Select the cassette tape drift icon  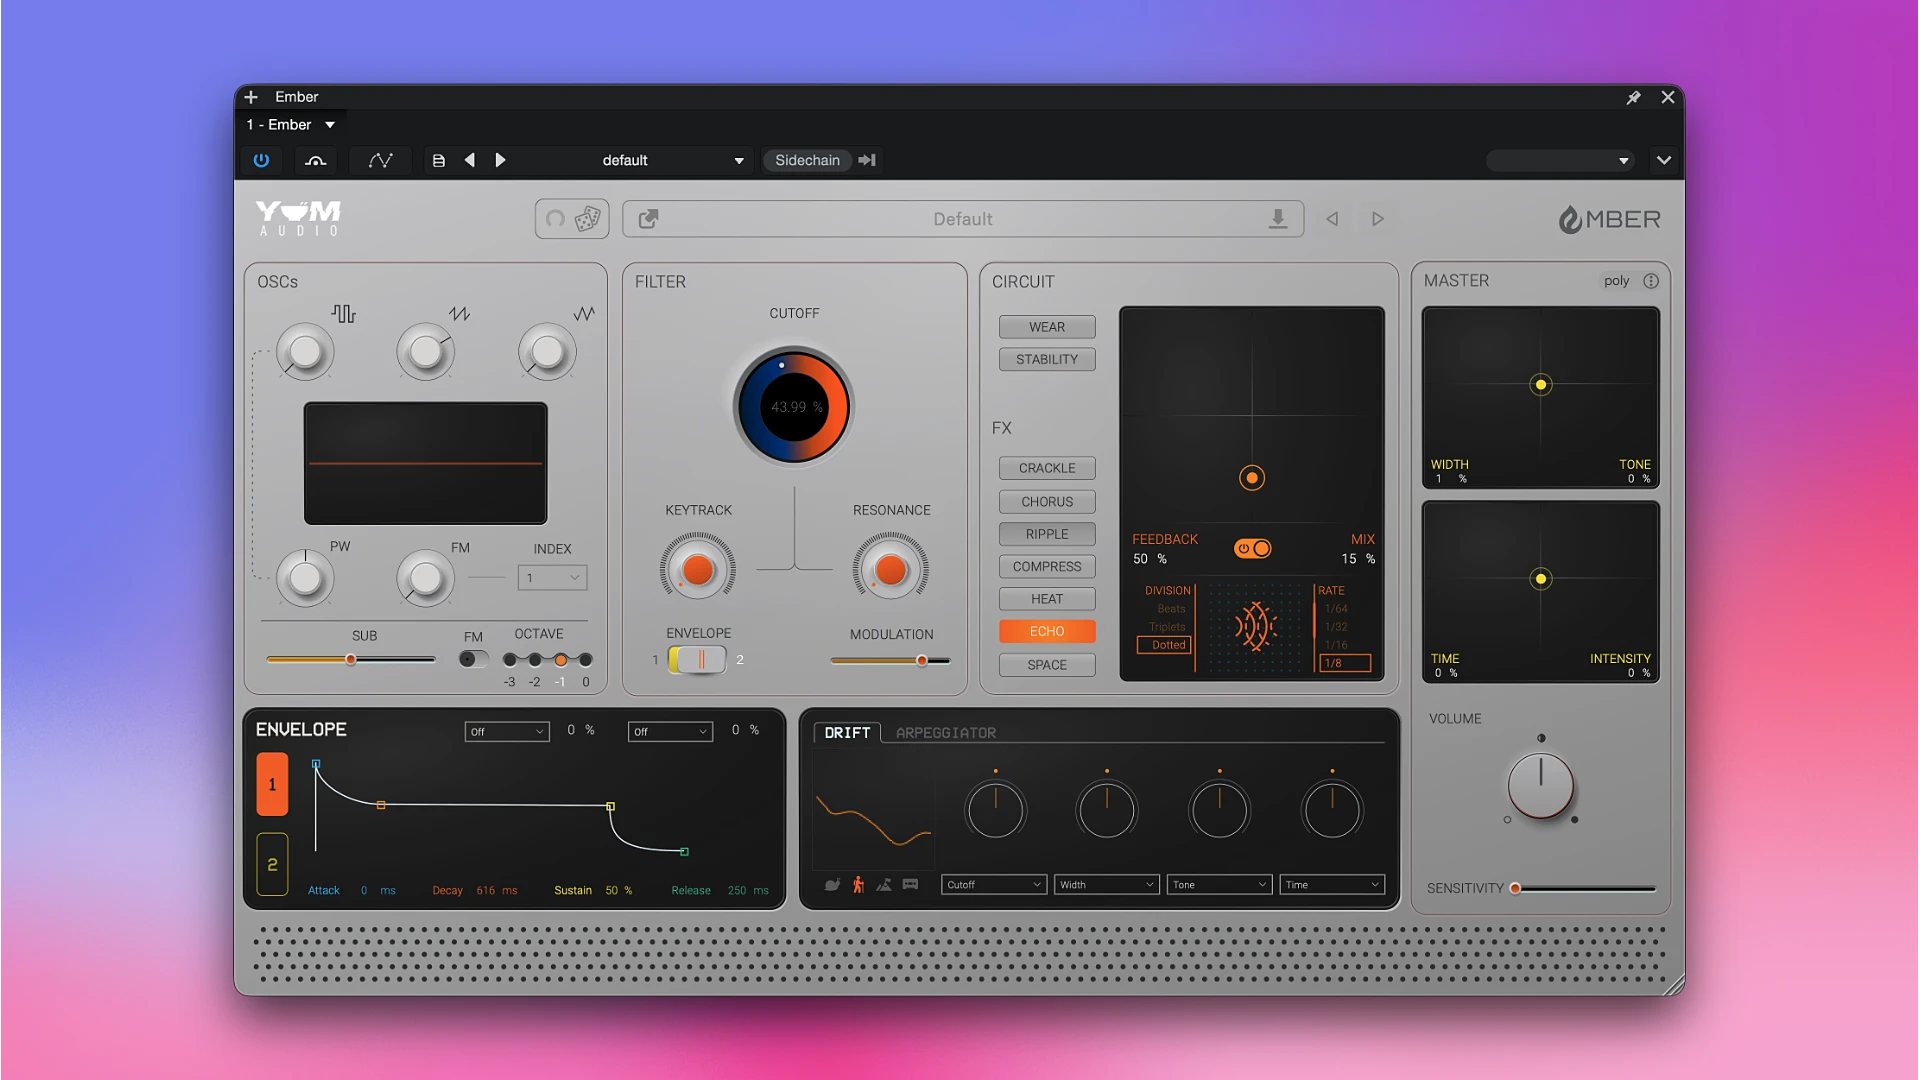[910, 884]
